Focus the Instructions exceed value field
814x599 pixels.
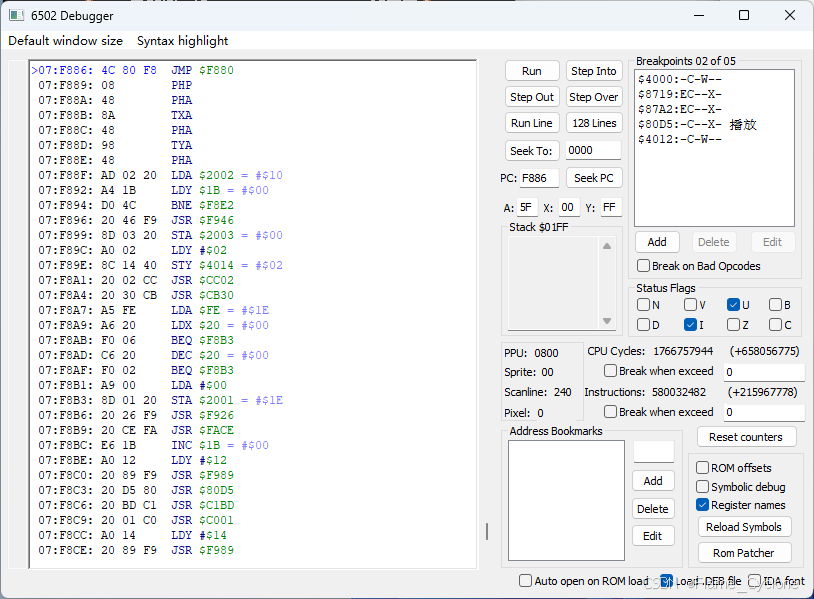(764, 412)
